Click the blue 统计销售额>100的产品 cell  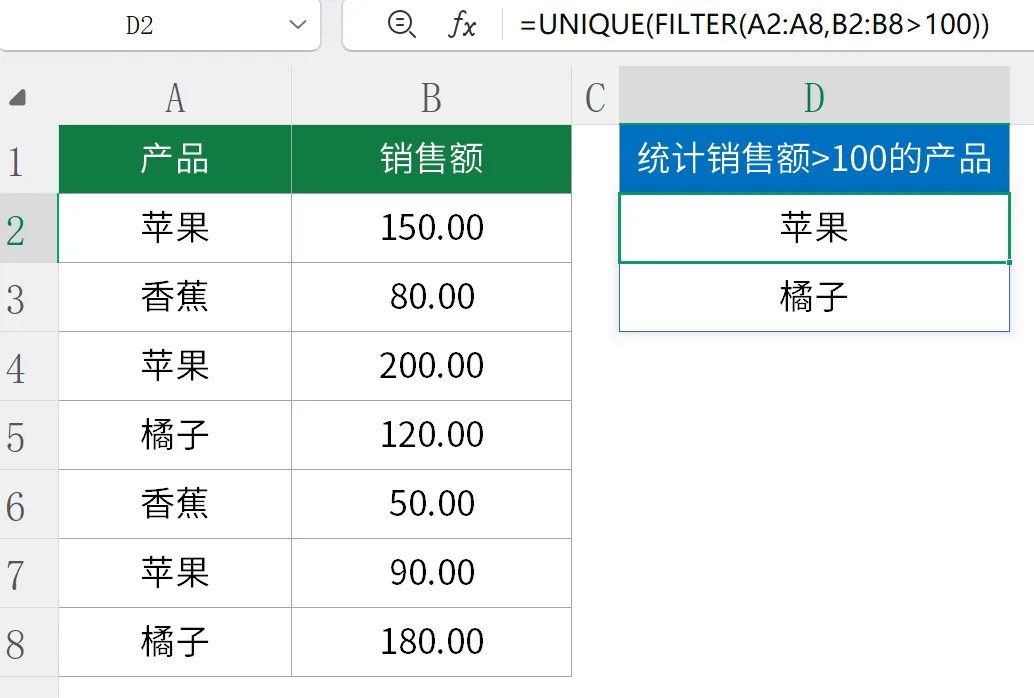814,159
